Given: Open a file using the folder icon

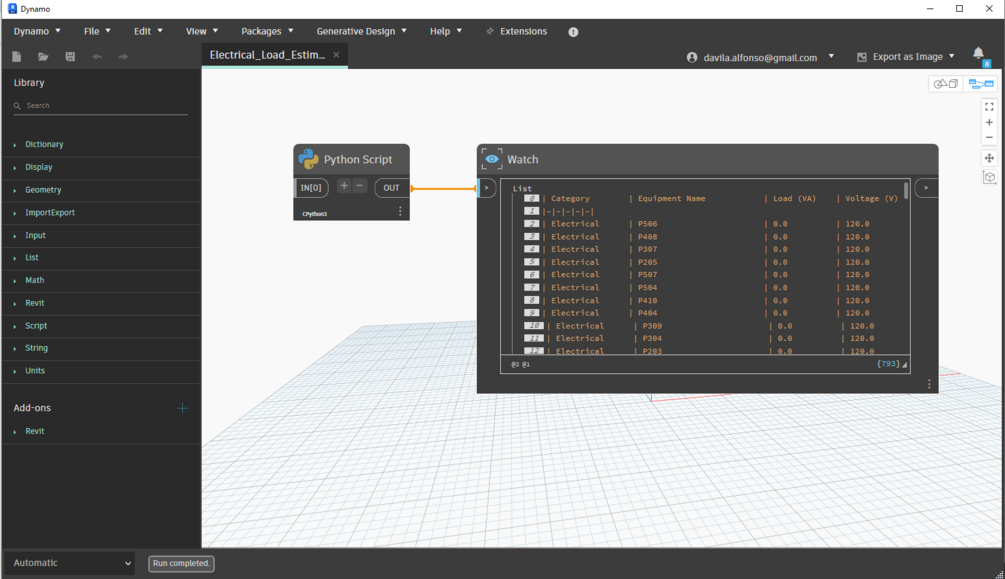Looking at the screenshot, I should click(x=43, y=56).
